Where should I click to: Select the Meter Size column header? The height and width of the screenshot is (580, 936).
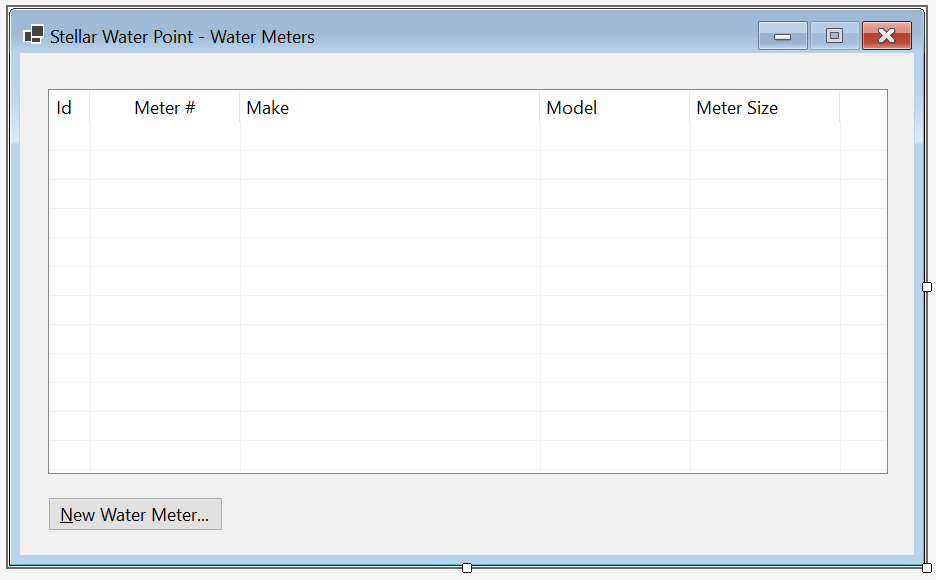(x=765, y=107)
